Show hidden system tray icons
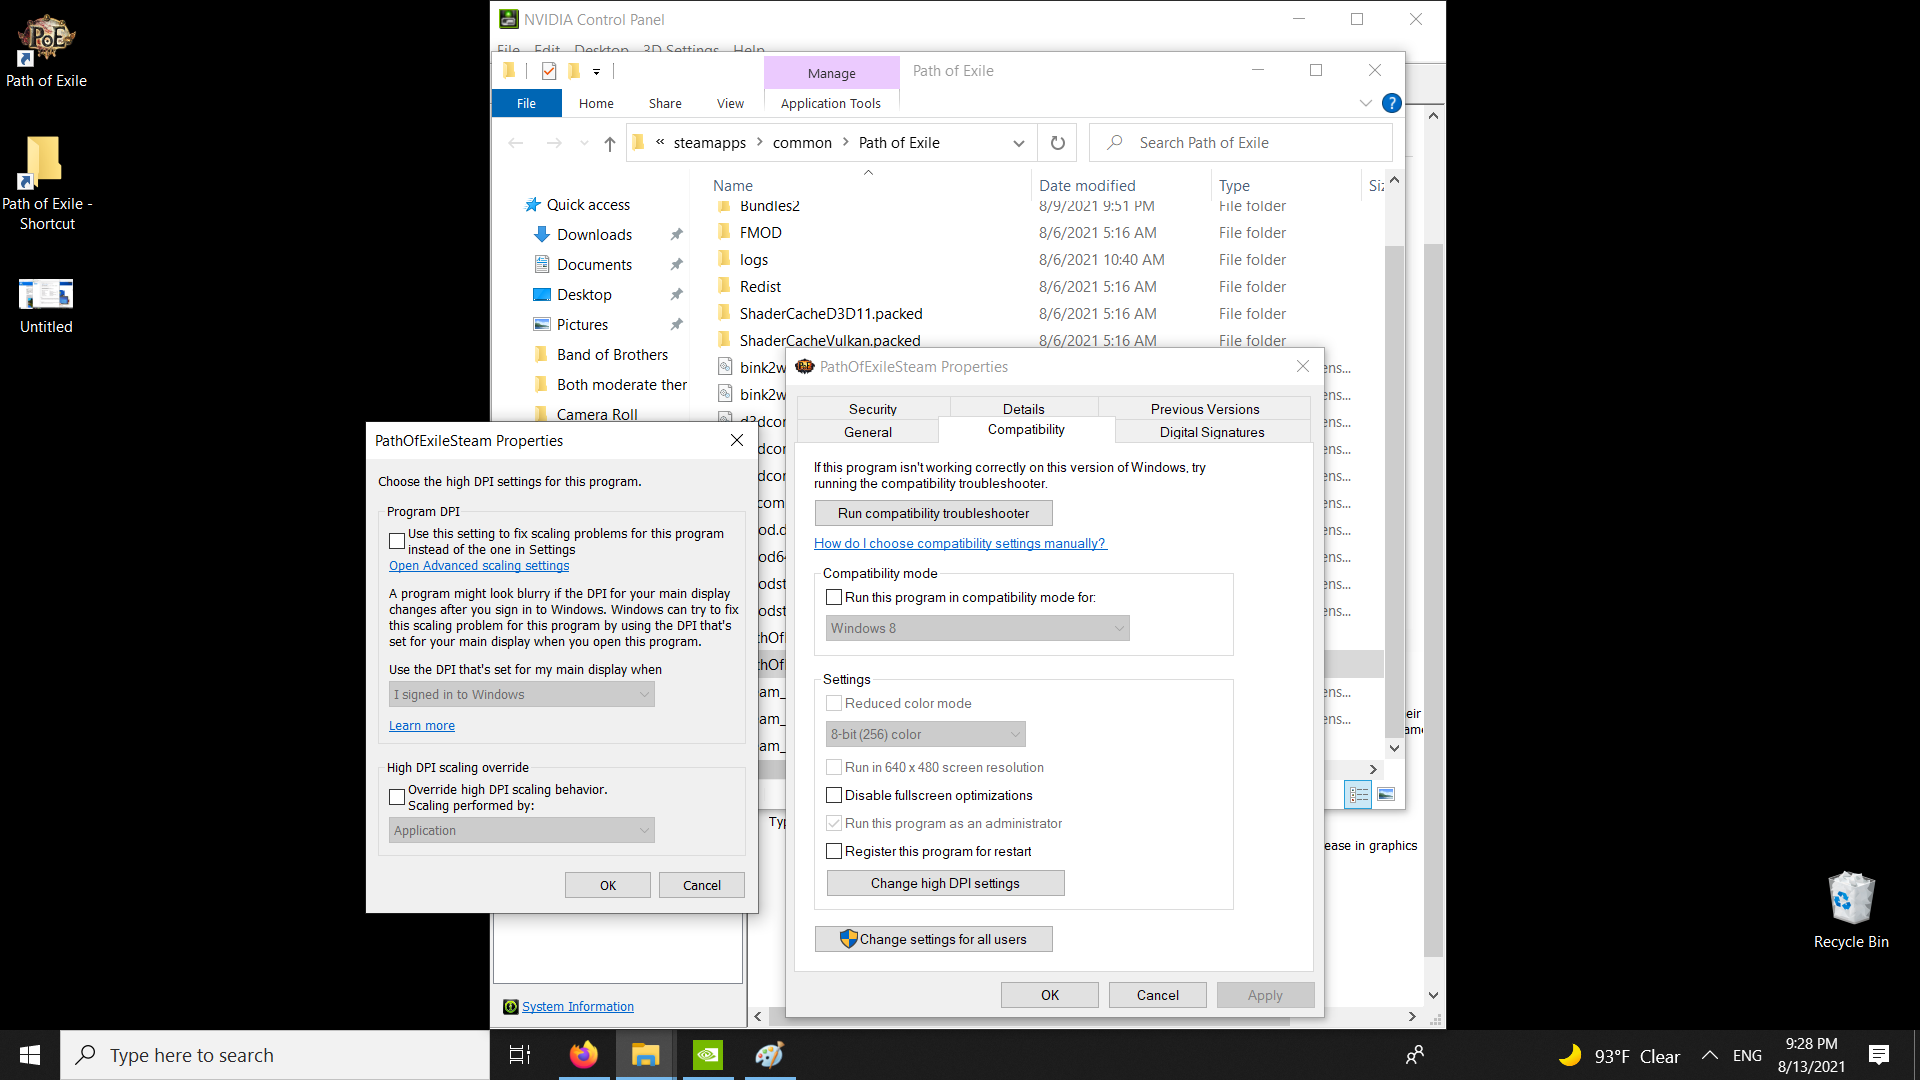This screenshot has width=1920, height=1080. click(x=1710, y=1055)
